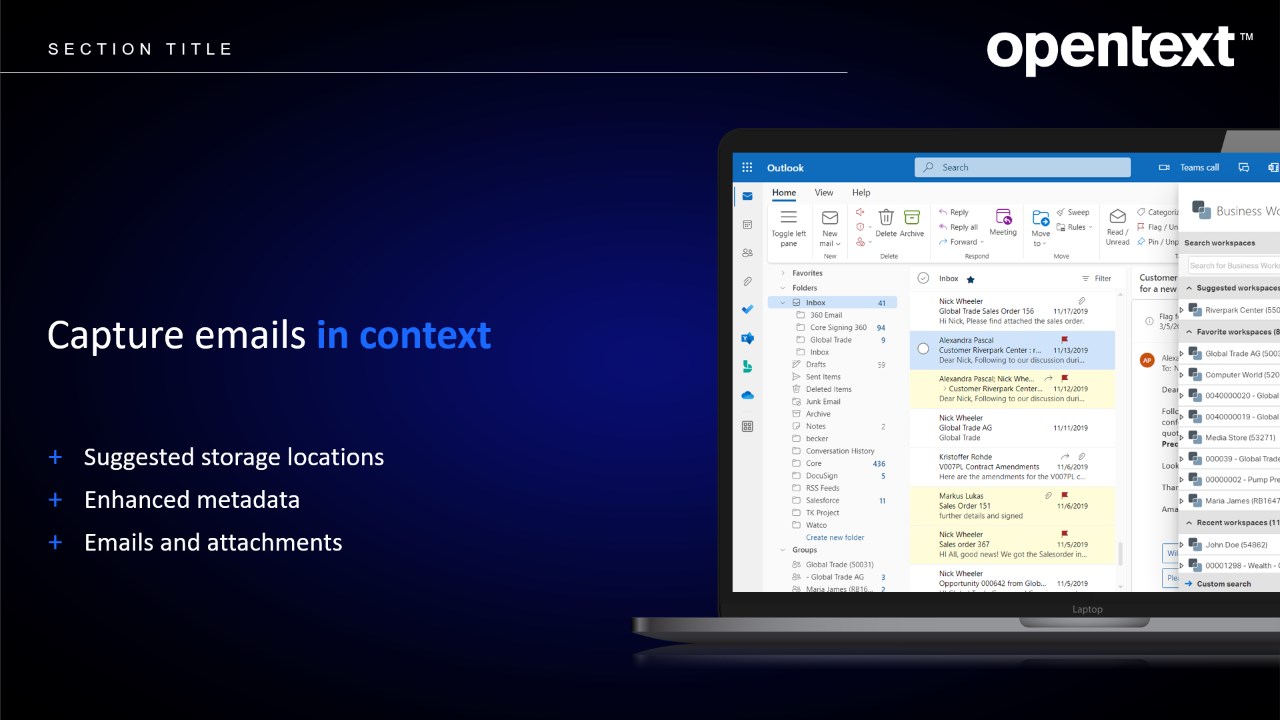
Task: Expand the Media Store workspace triangle
Action: (x=1182, y=438)
